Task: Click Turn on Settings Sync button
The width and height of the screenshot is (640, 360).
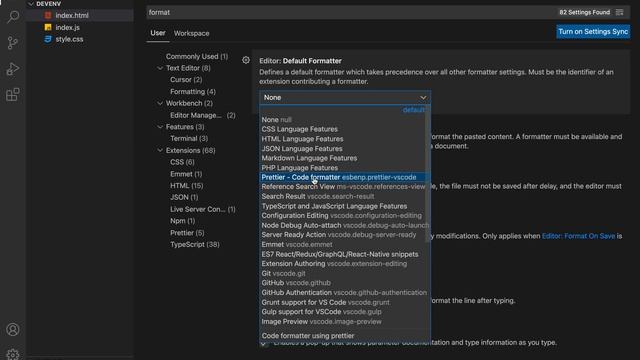Action: click(593, 31)
